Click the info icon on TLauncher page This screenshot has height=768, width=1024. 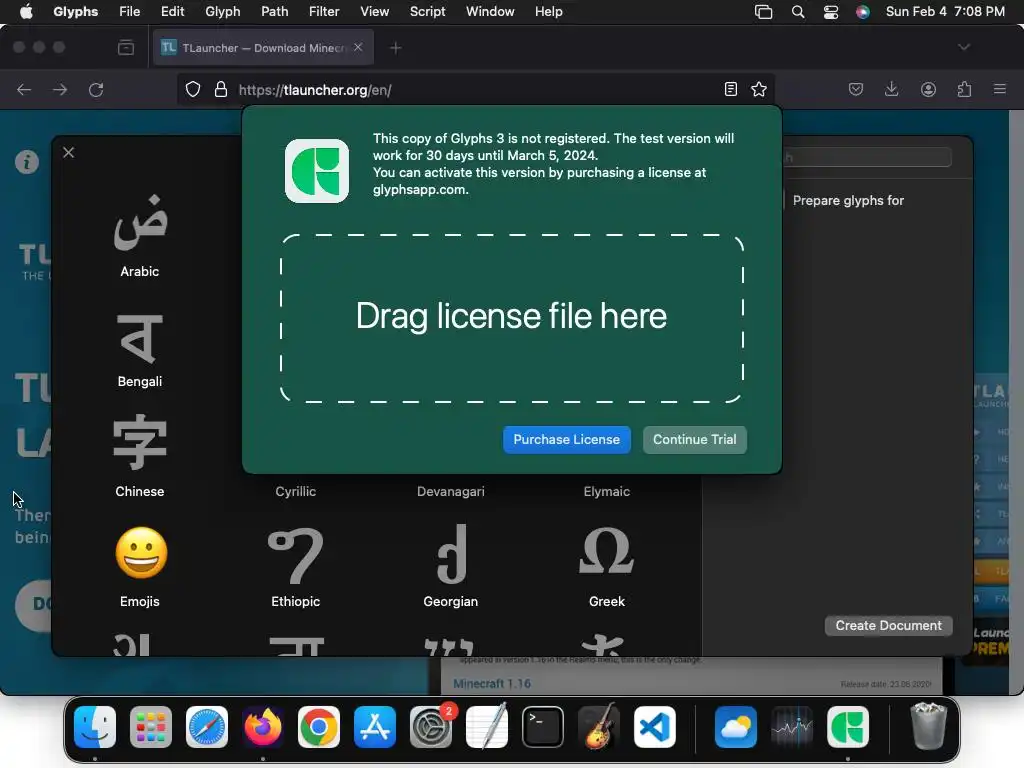click(x=27, y=161)
